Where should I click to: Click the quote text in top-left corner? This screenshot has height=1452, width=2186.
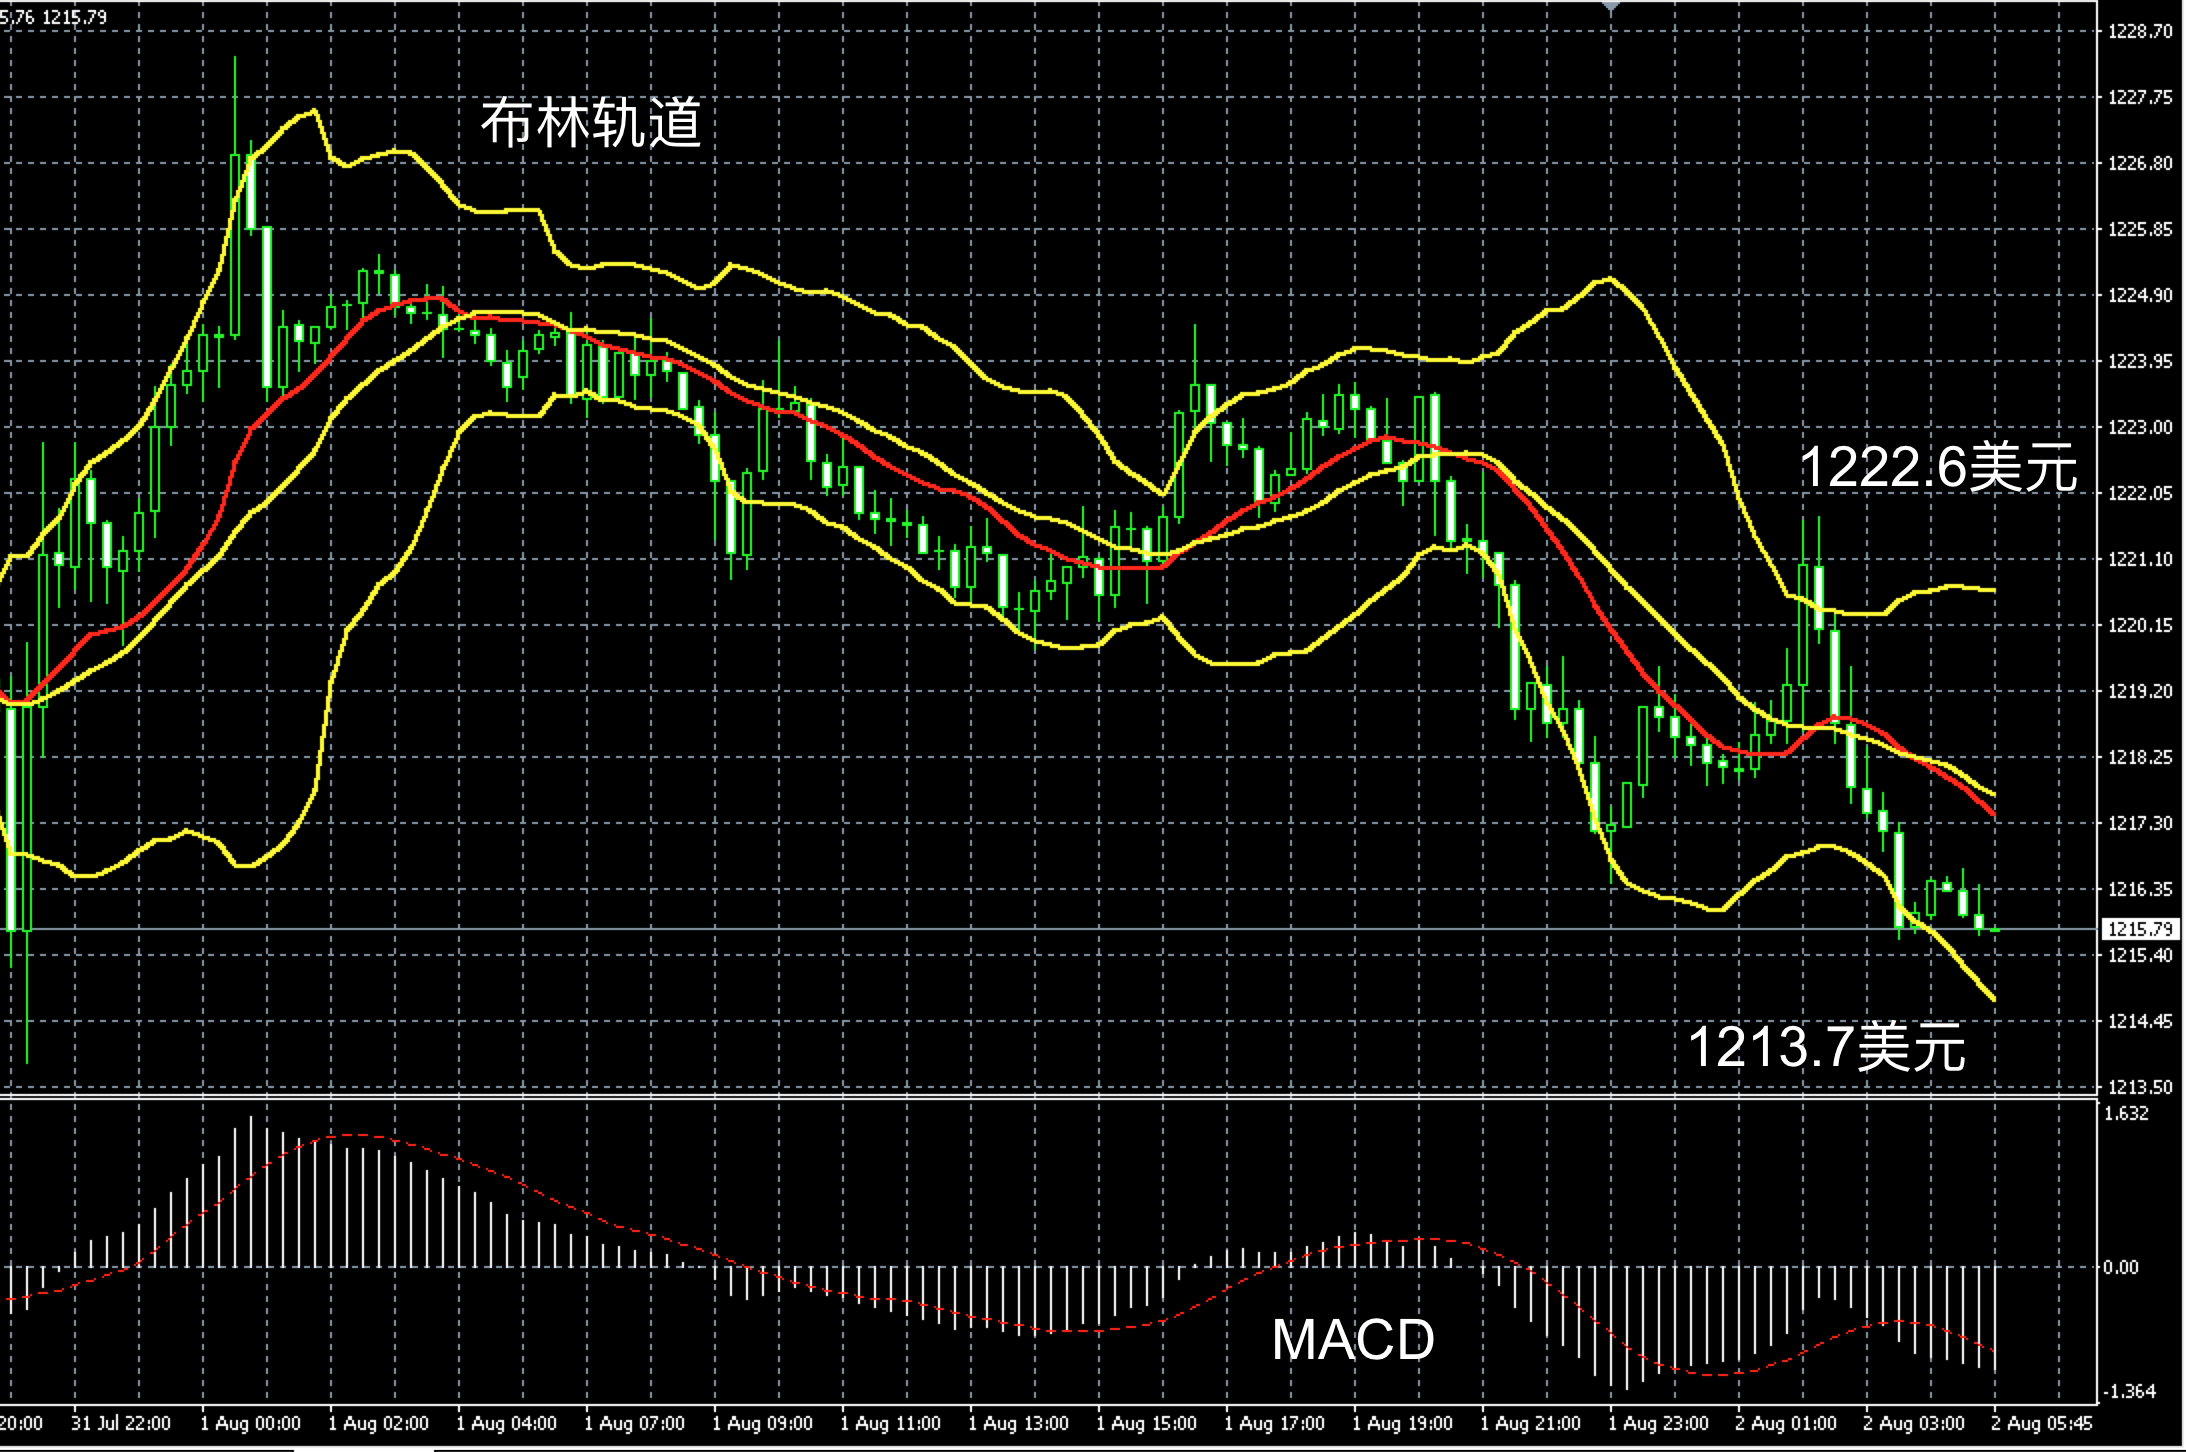[53, 17]
